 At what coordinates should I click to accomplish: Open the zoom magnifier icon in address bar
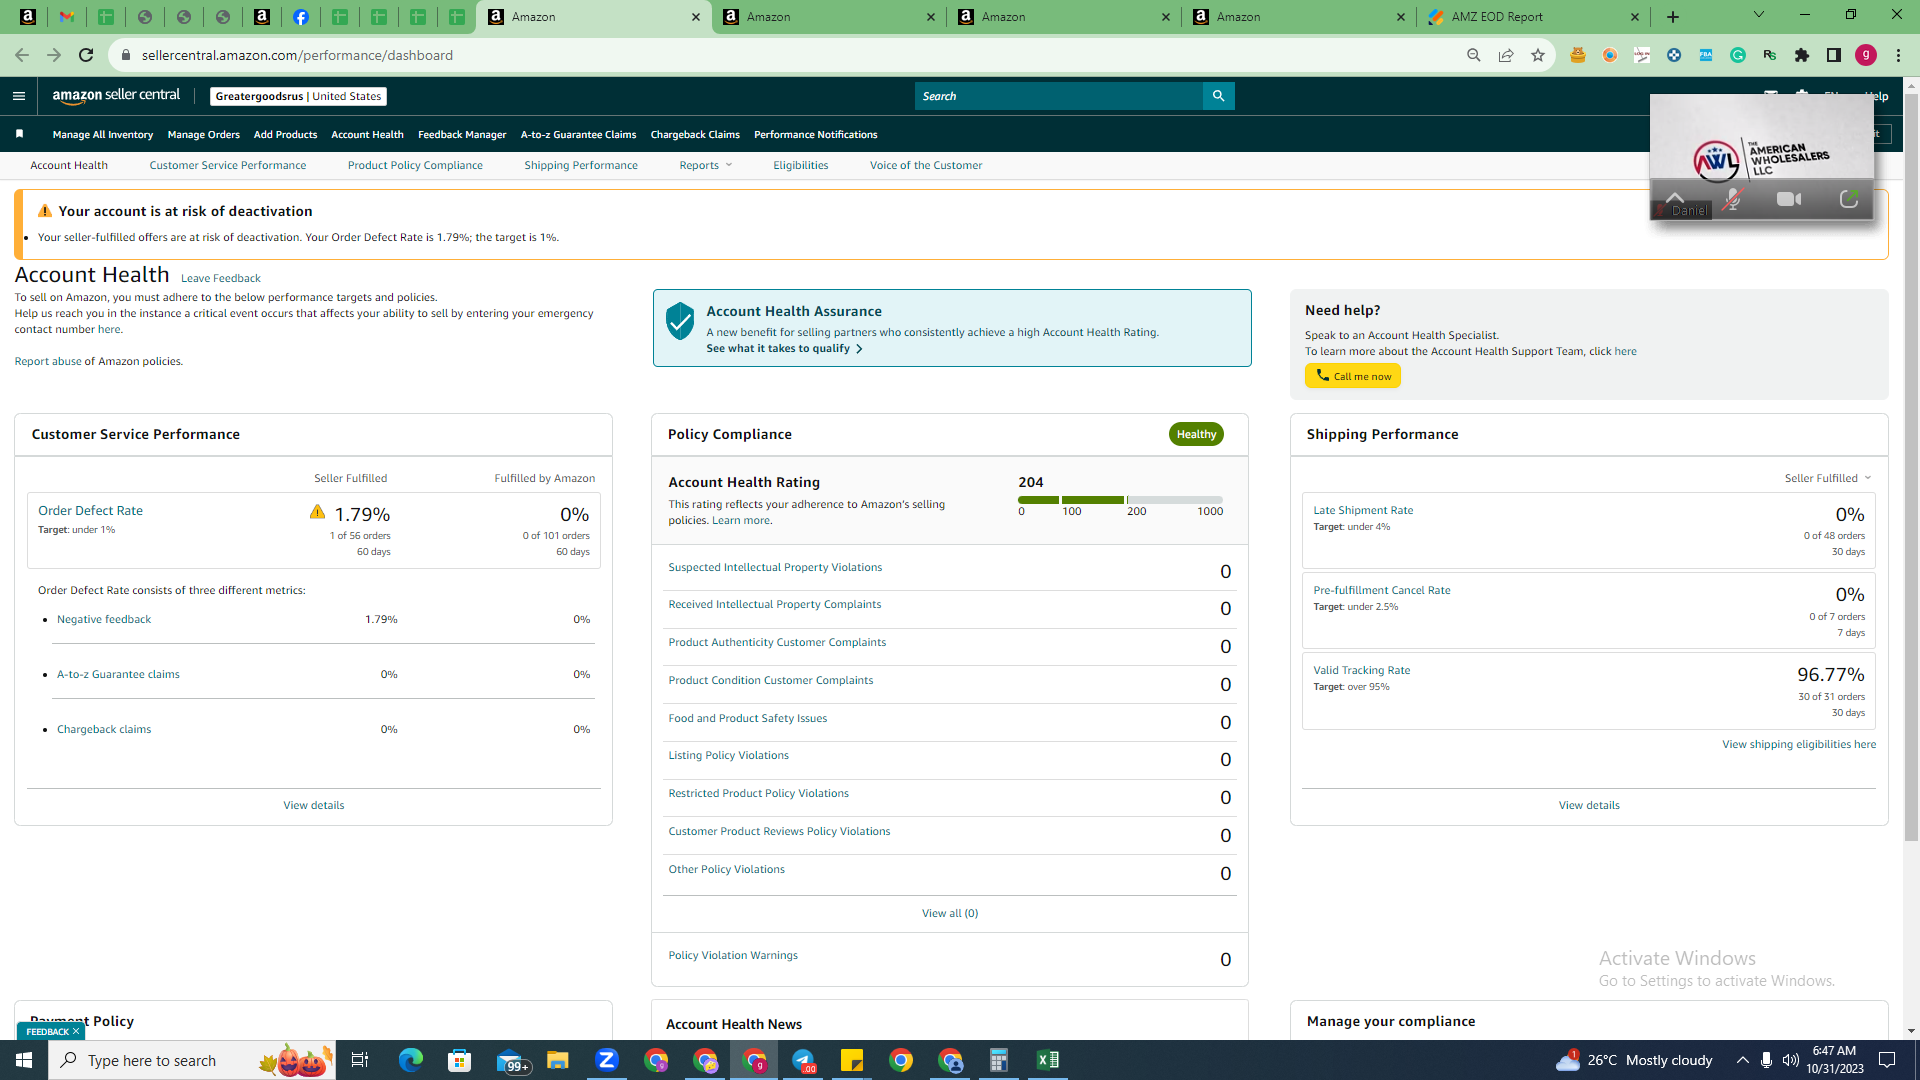(x=1474, y=55)
